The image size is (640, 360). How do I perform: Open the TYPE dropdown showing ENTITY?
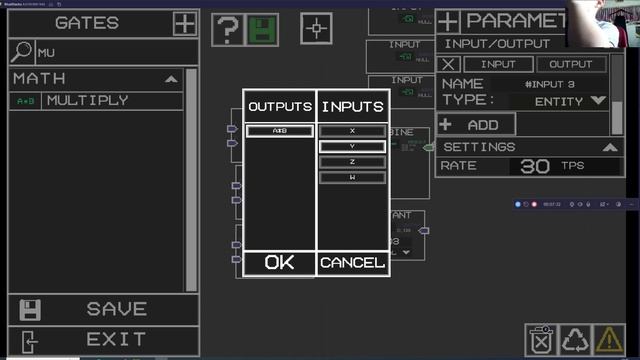pos(598,100)
